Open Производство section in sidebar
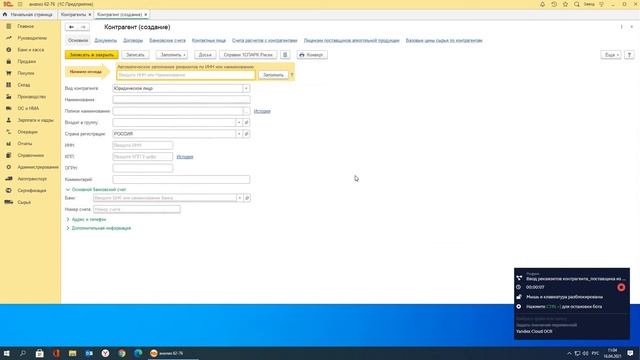640x360 pixels. (31, 97)
